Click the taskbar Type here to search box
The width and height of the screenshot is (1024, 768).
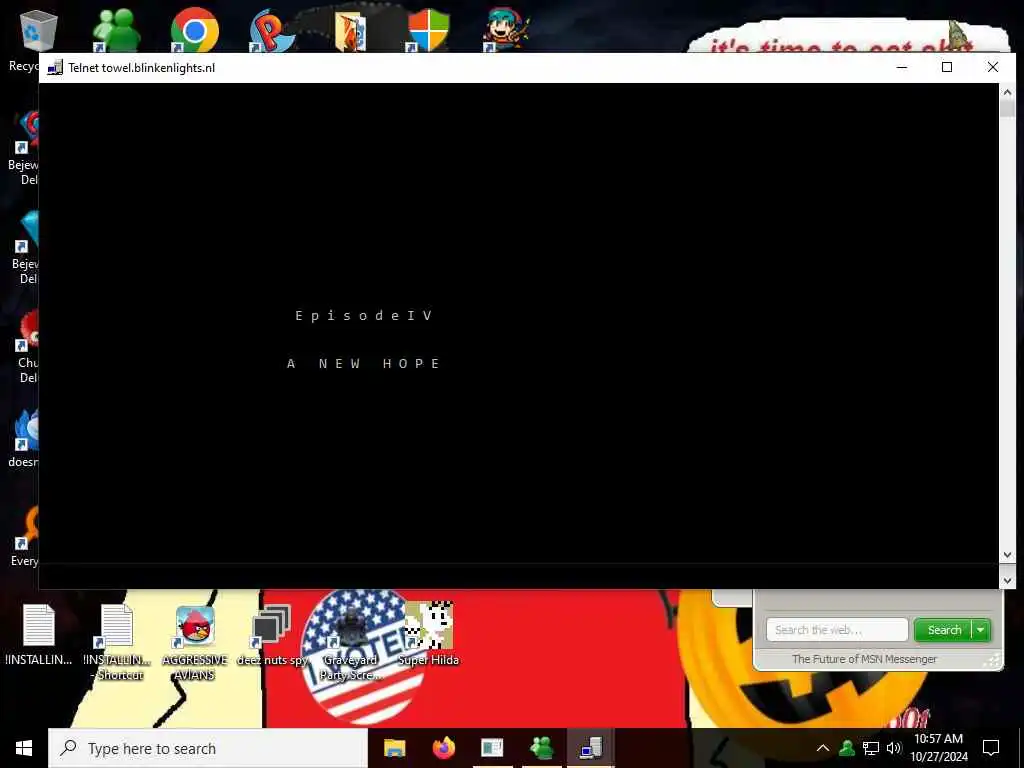pos(208,748)
